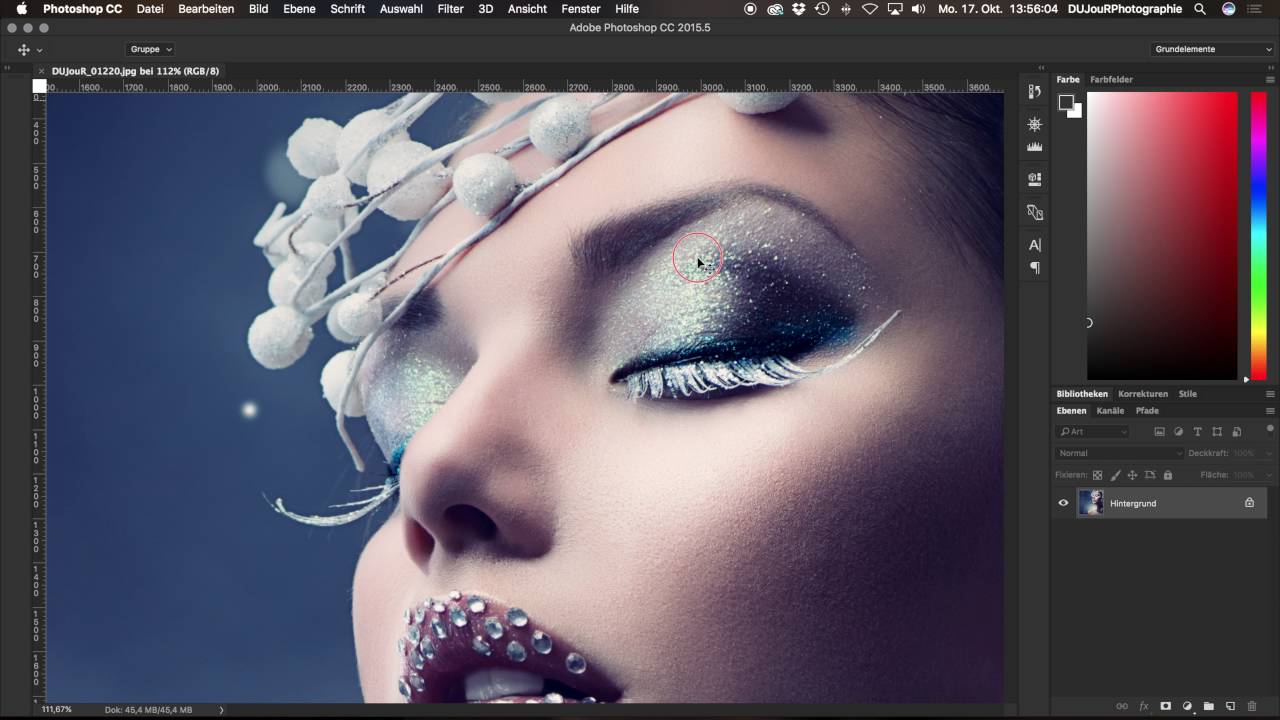Click the link layers icon

[1122, 706]
